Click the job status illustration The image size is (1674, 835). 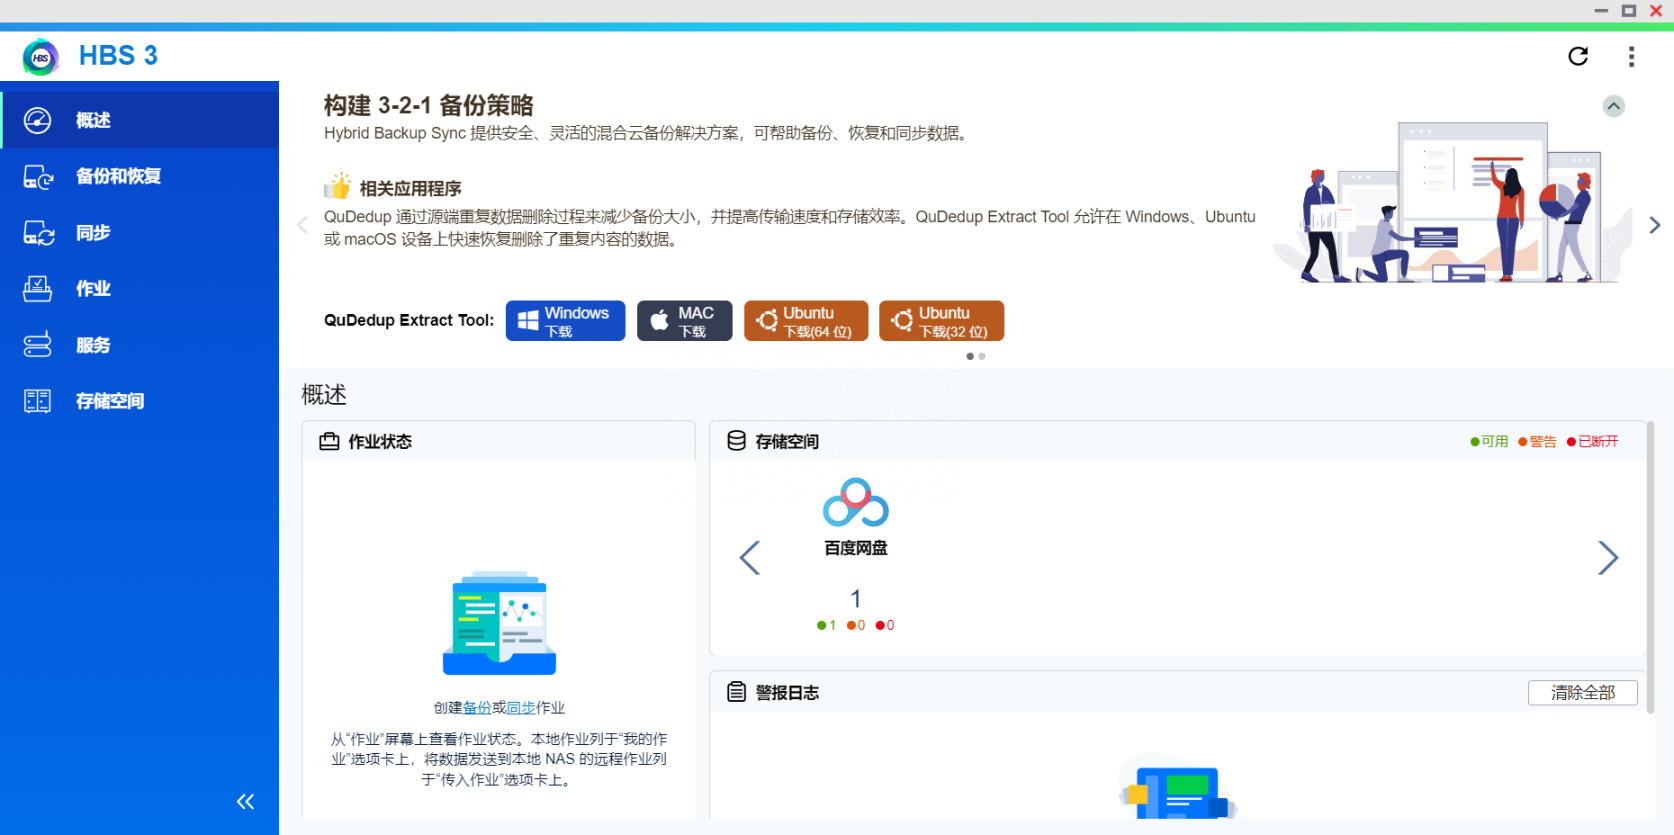click(x=499, y=623)
